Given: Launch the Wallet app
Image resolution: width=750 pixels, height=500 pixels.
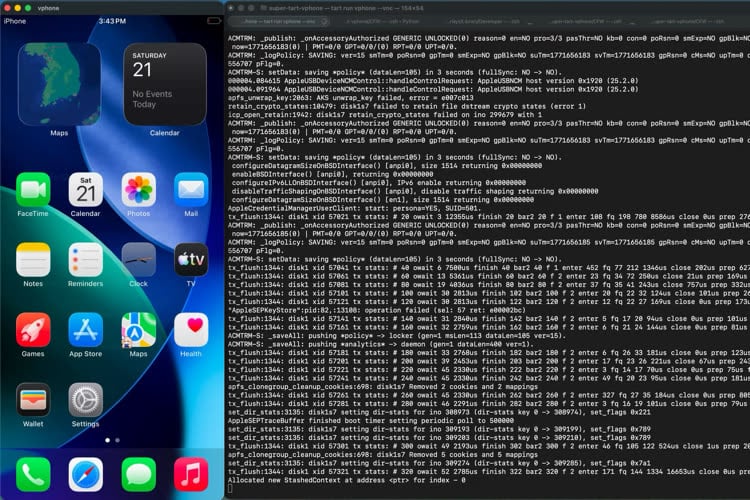Looking at the screenshot, I should coord(33,399).
